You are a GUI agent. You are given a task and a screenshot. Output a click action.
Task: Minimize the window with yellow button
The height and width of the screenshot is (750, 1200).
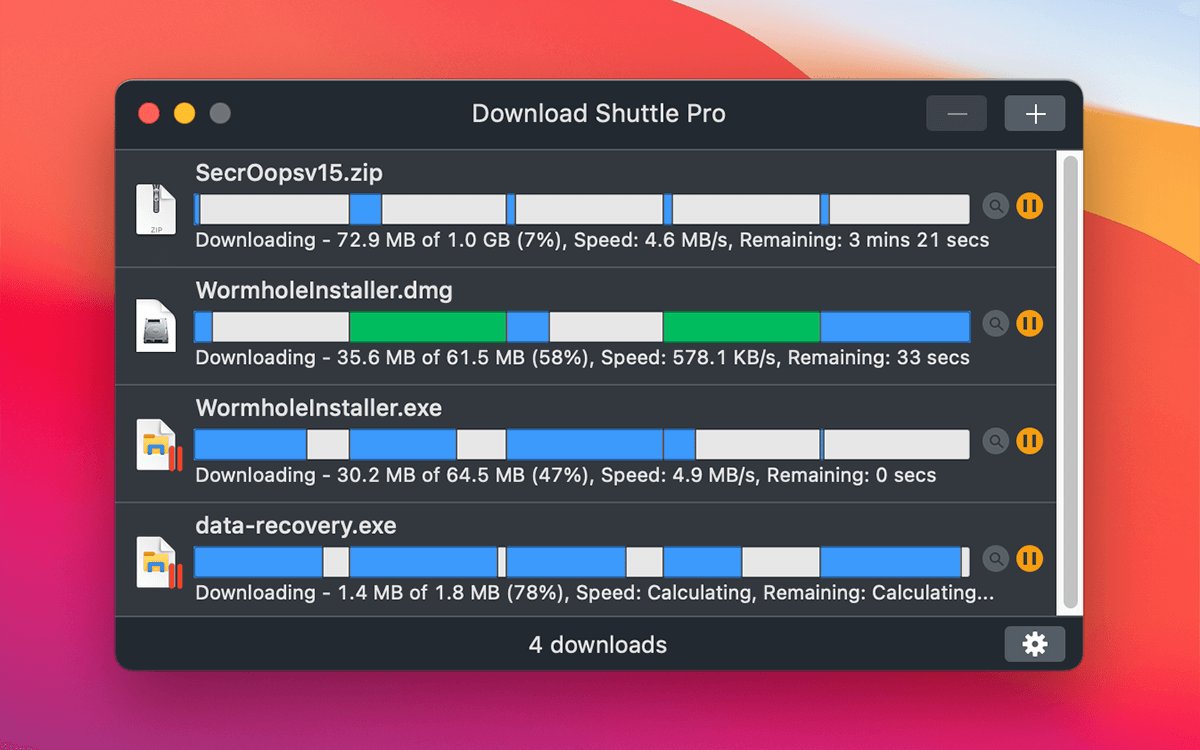click(x=184, y=113)
